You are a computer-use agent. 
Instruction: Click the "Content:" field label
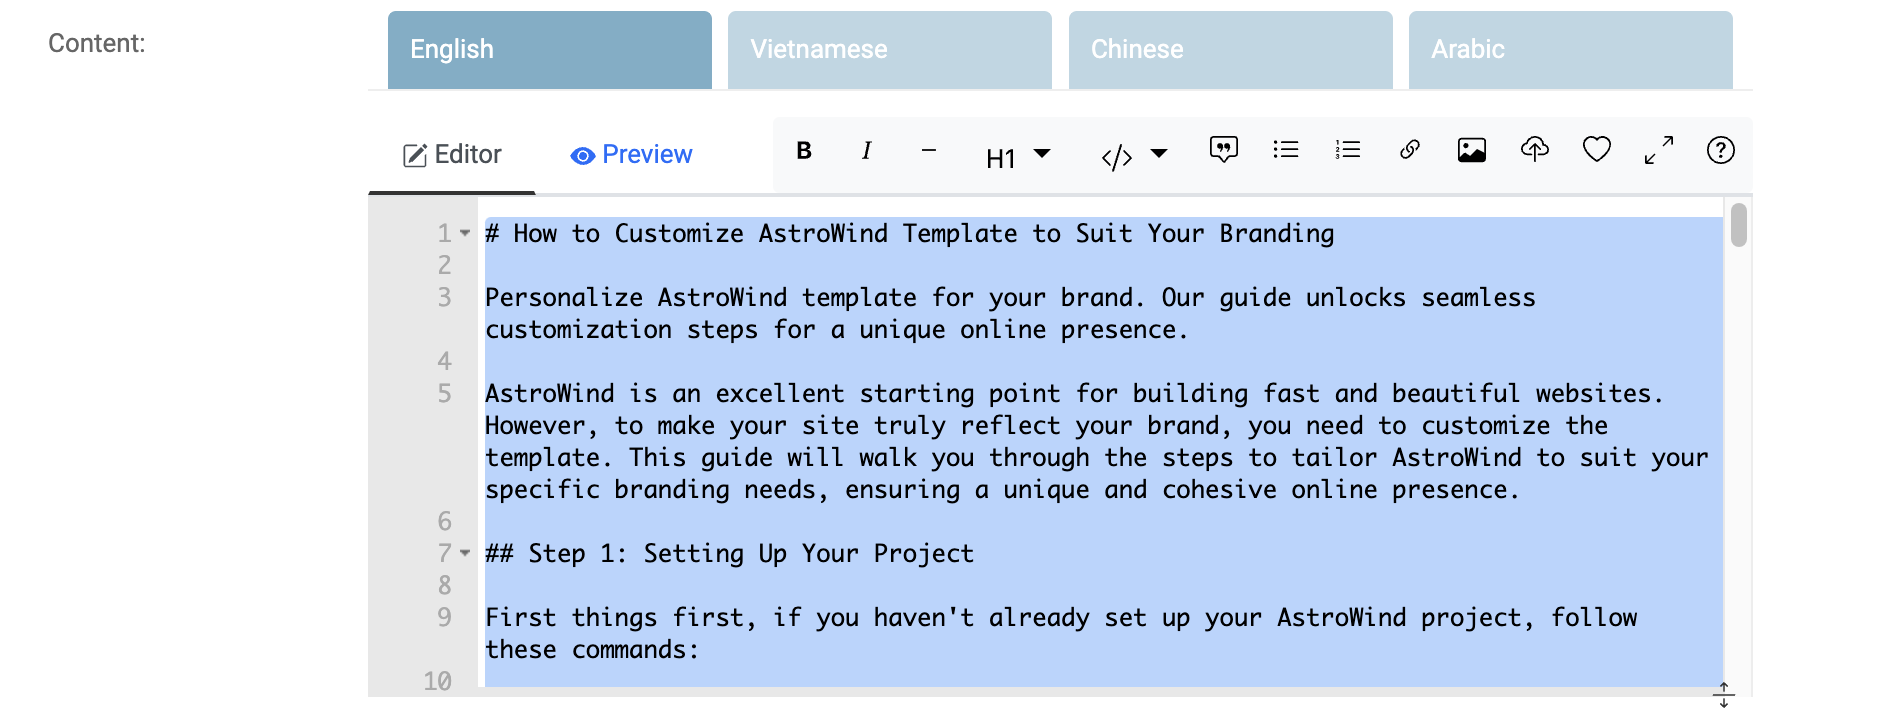(97, 43)
